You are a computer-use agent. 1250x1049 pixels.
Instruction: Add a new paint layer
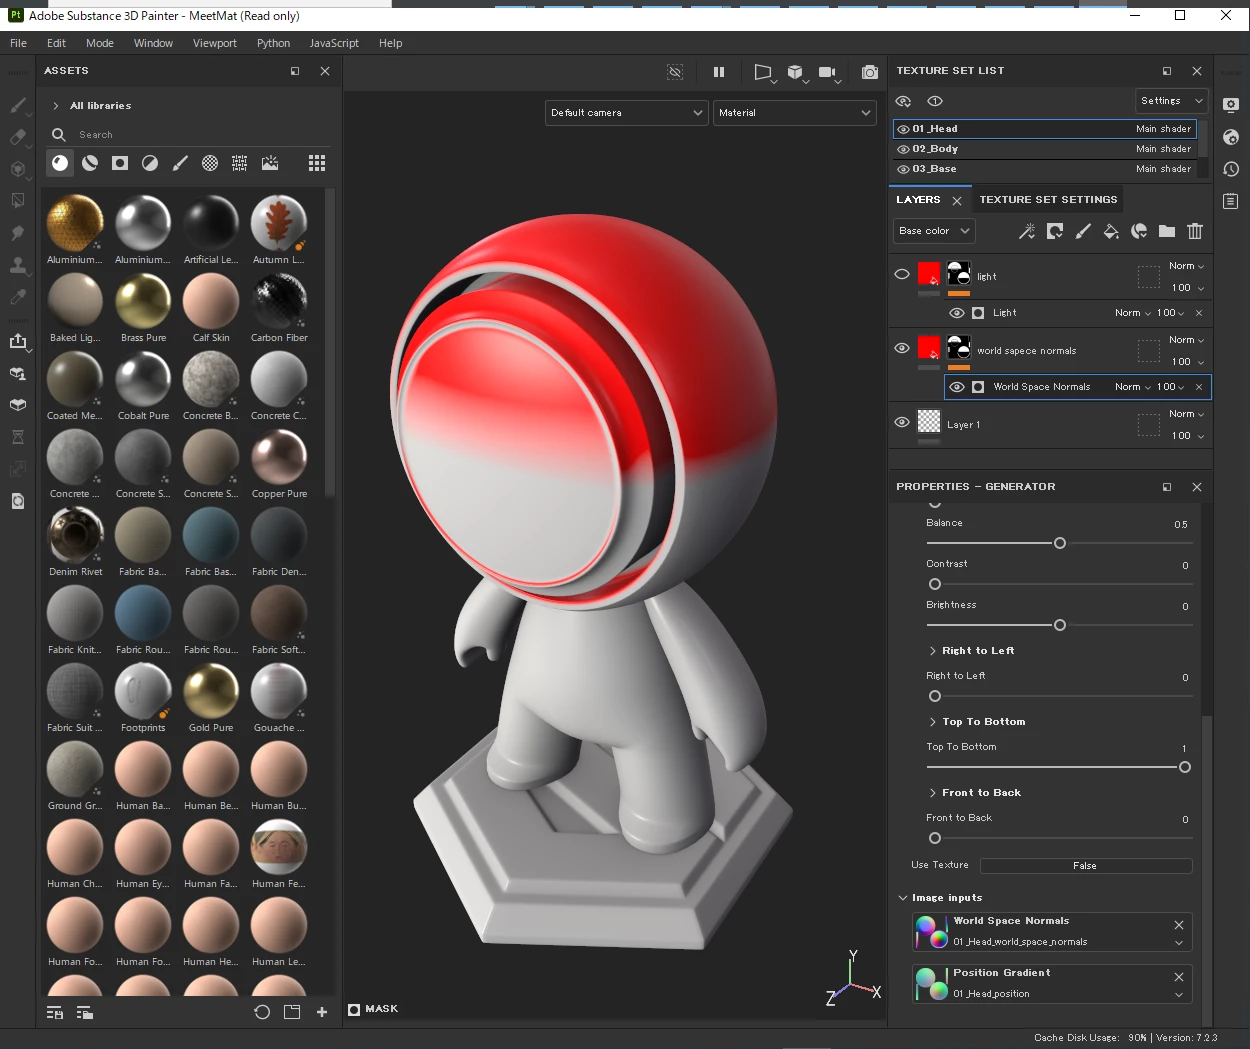1083,231
